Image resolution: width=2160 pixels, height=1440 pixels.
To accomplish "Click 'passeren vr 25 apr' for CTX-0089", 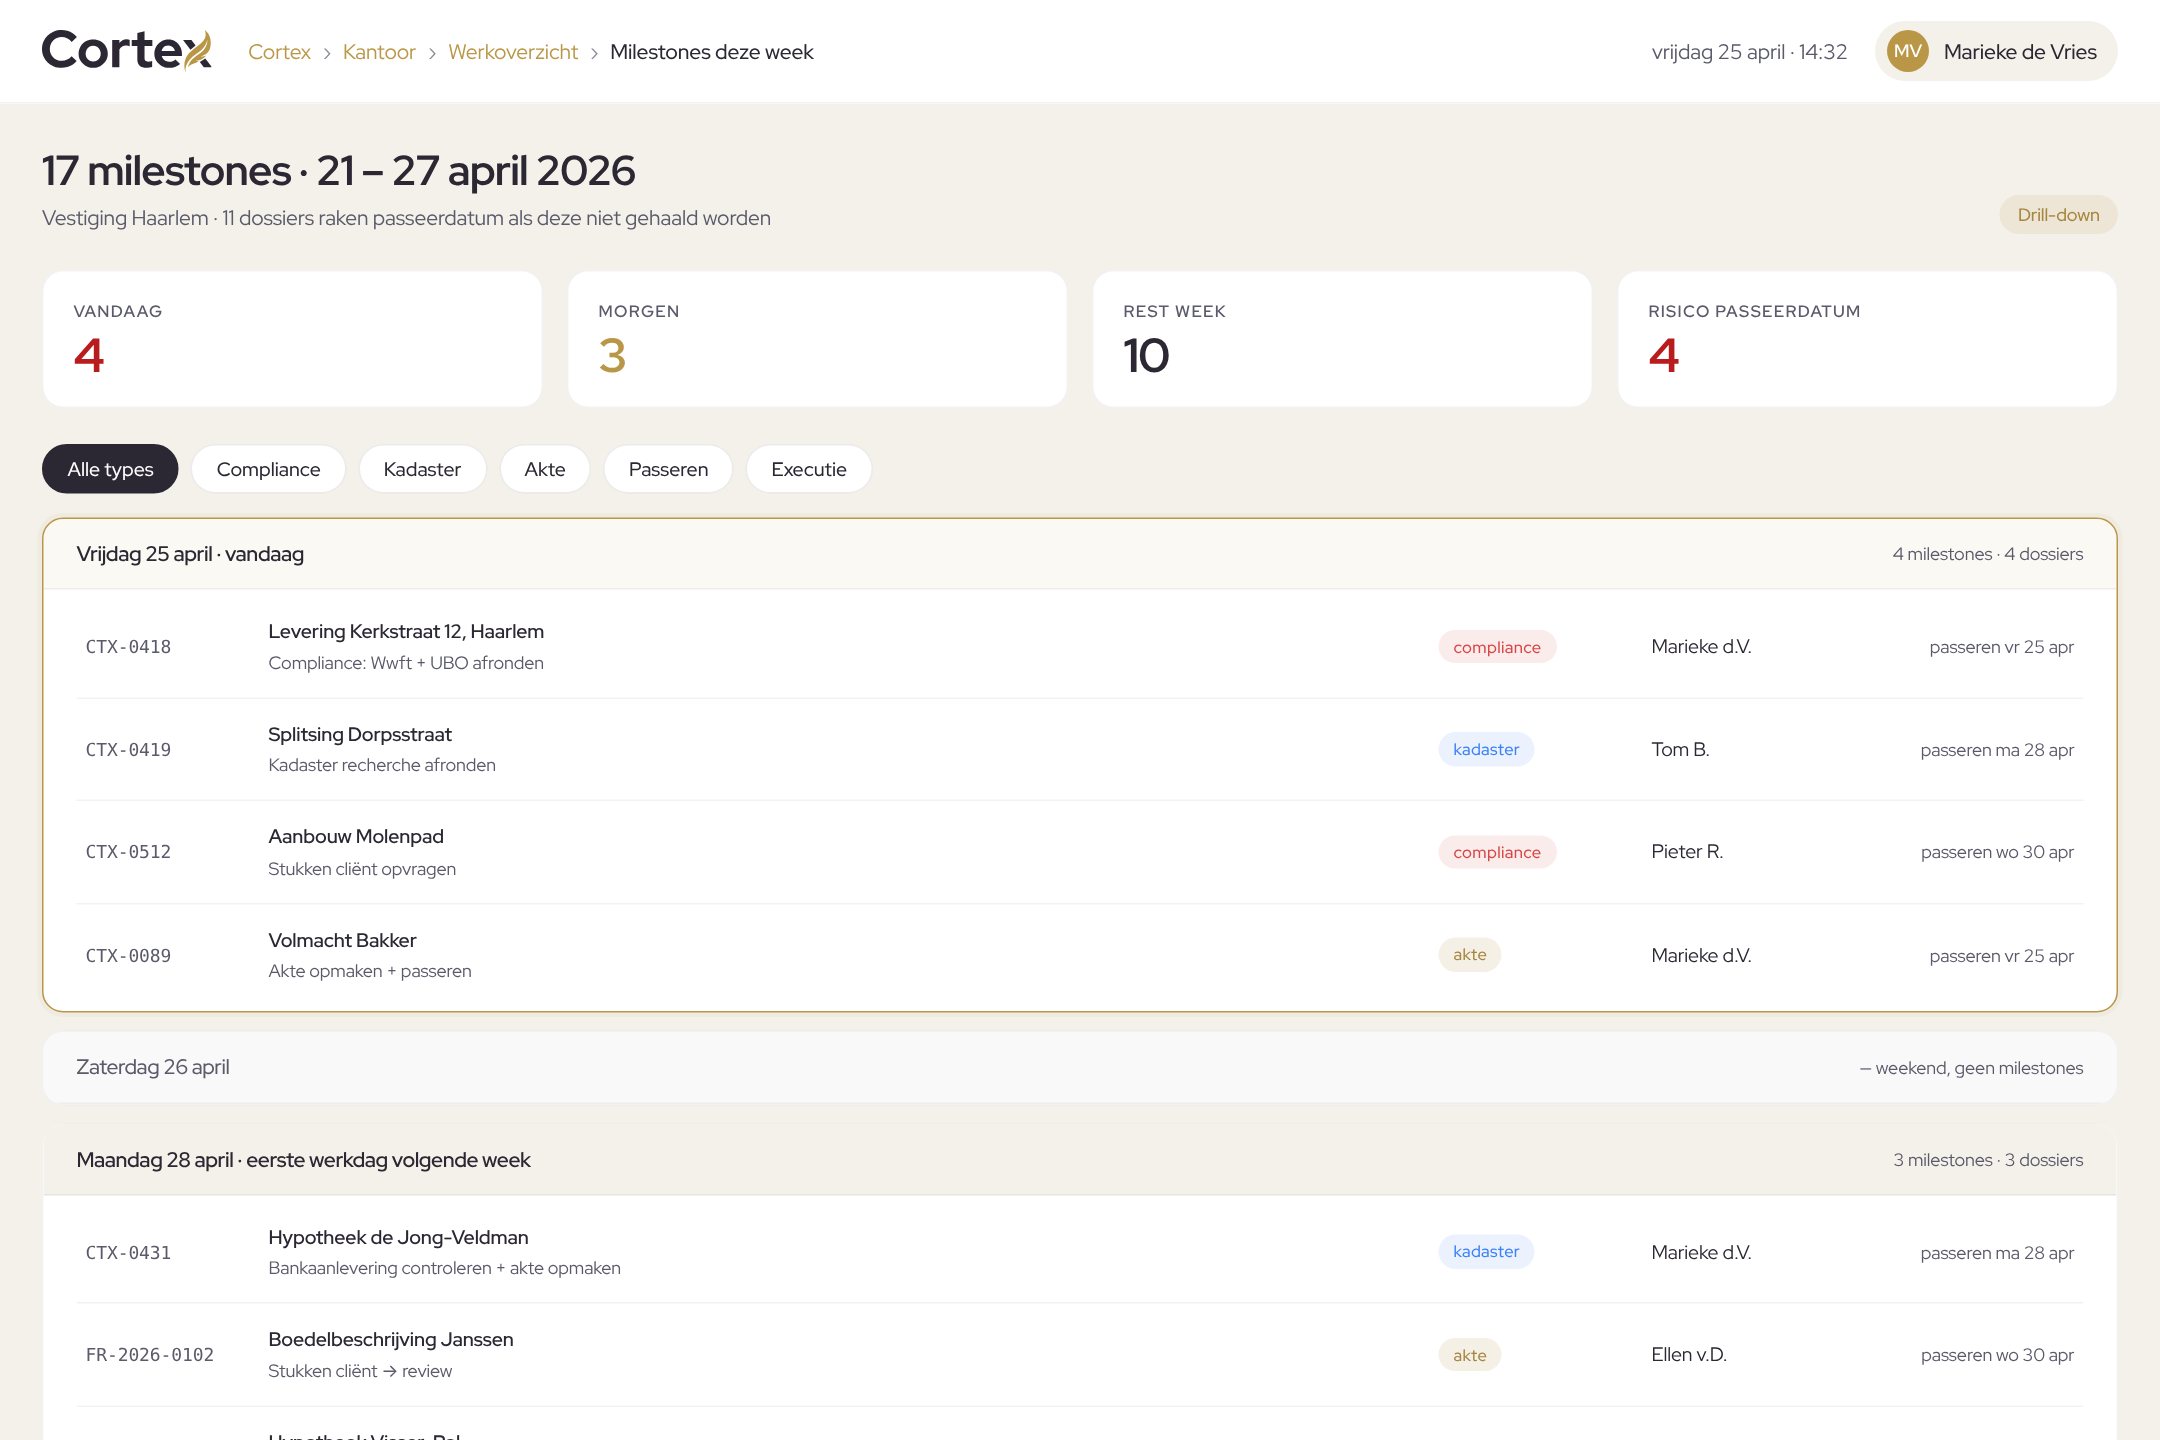I will tap(2001, 956).
